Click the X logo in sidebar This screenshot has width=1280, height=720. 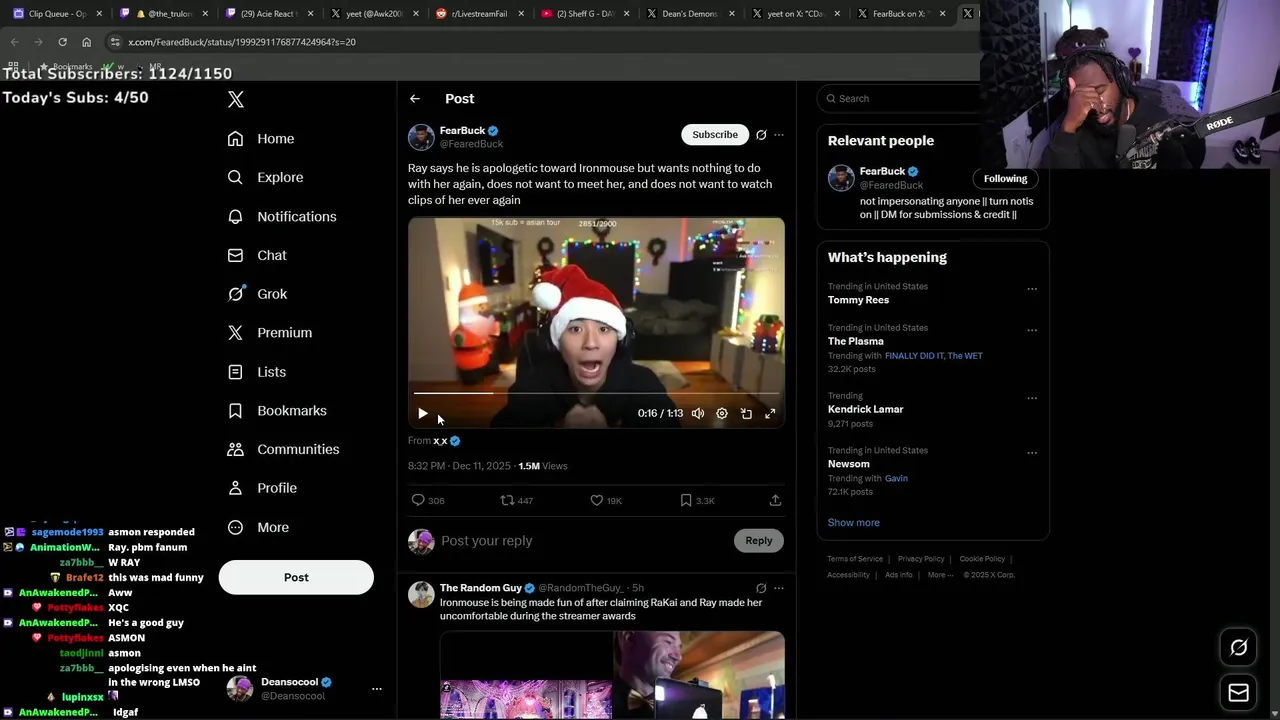[x=236, y=99]
